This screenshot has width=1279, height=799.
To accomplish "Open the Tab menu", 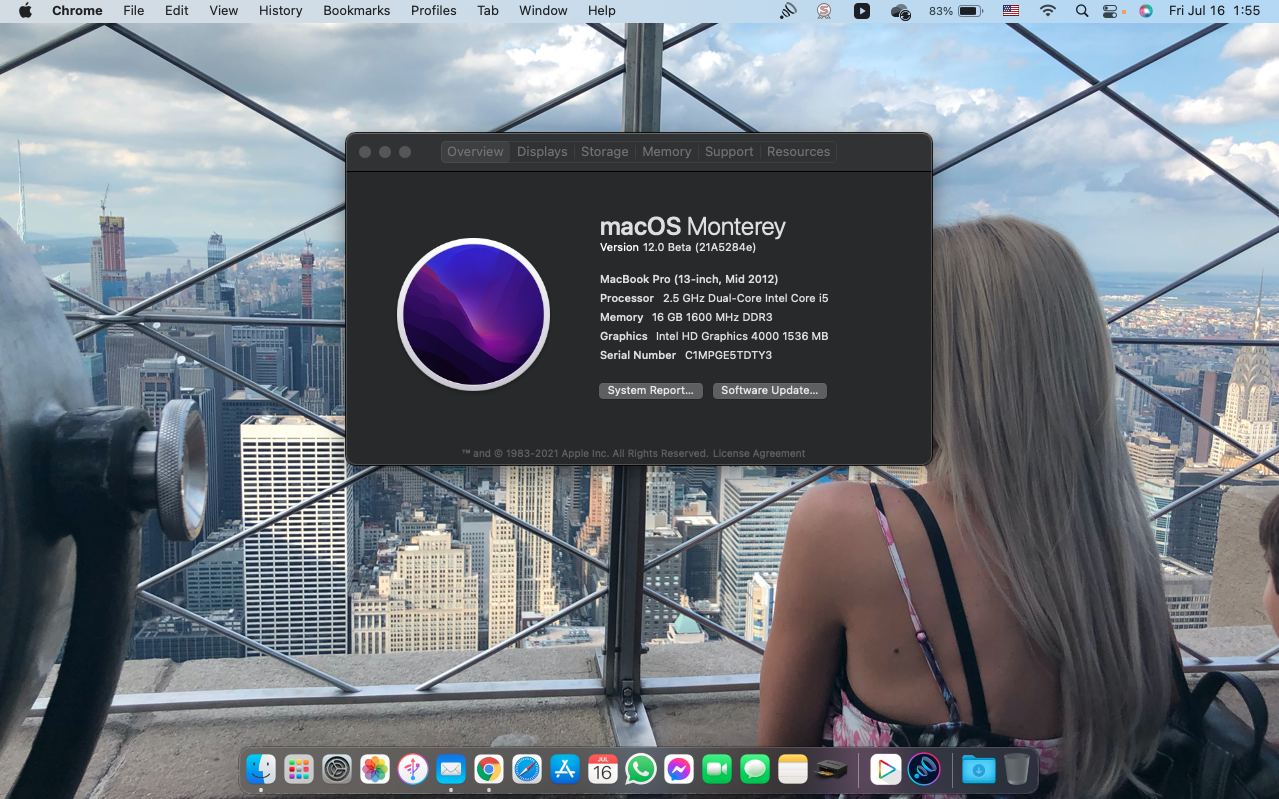I will [x=488, y=10].
